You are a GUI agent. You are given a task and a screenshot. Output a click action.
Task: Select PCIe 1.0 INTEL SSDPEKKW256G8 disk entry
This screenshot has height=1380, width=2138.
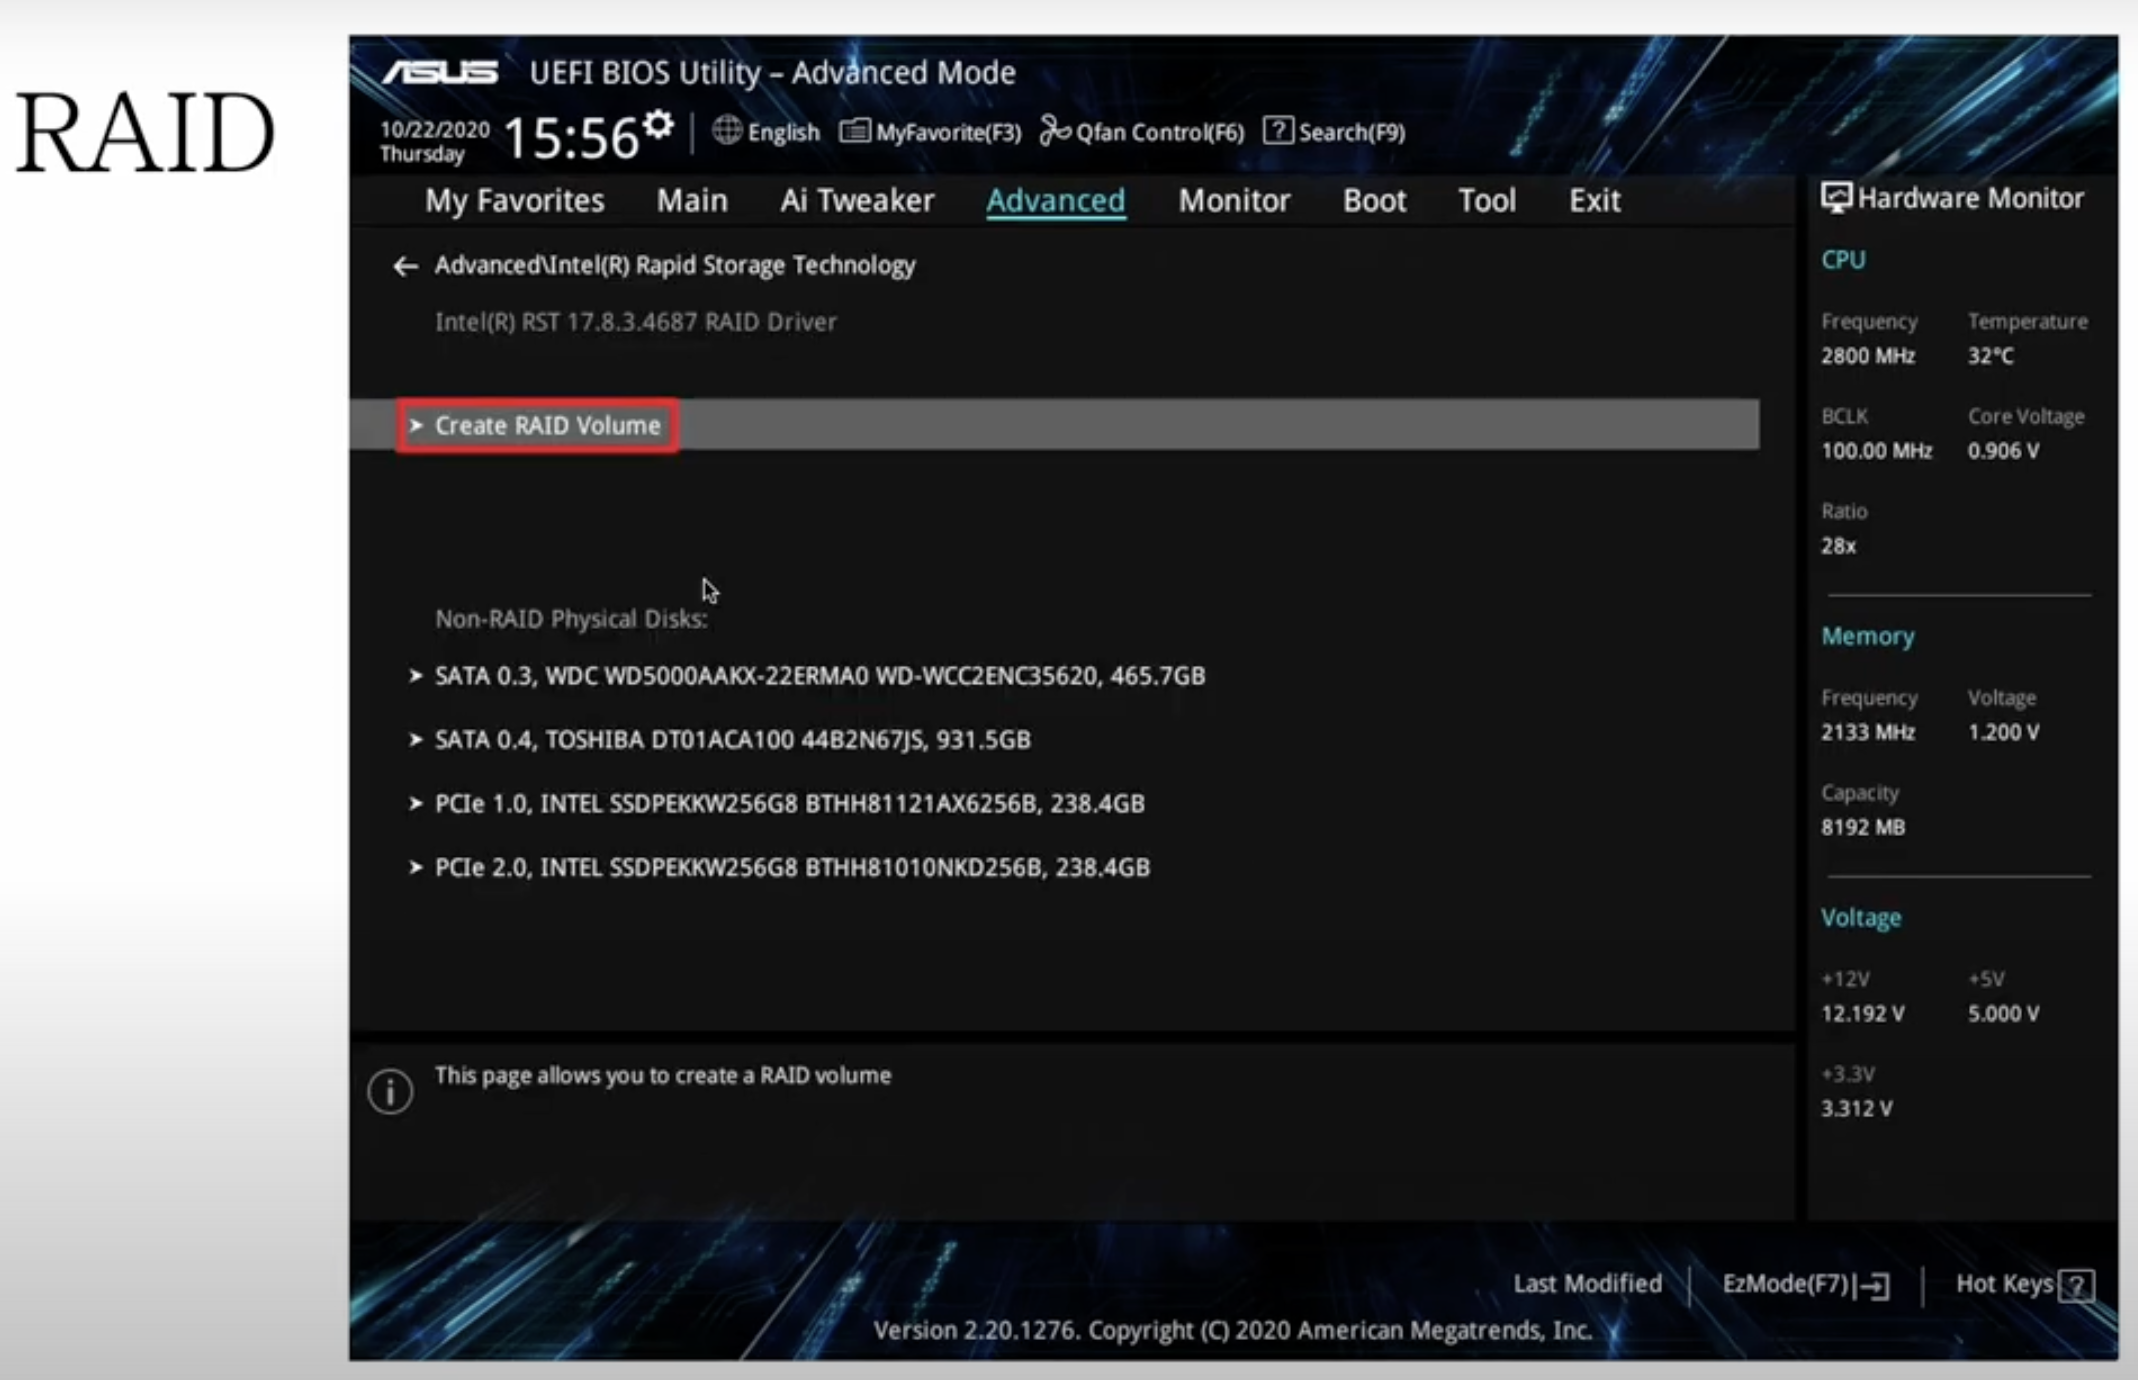coord(790,804)
